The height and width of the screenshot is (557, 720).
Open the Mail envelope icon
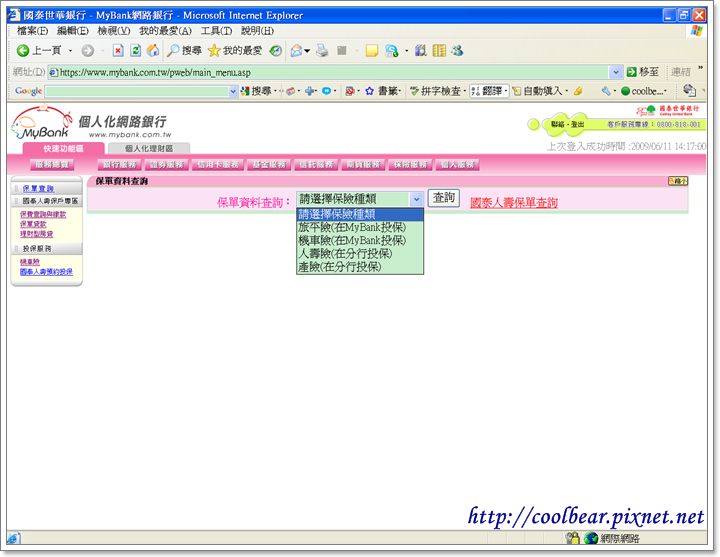pos(297,51)
